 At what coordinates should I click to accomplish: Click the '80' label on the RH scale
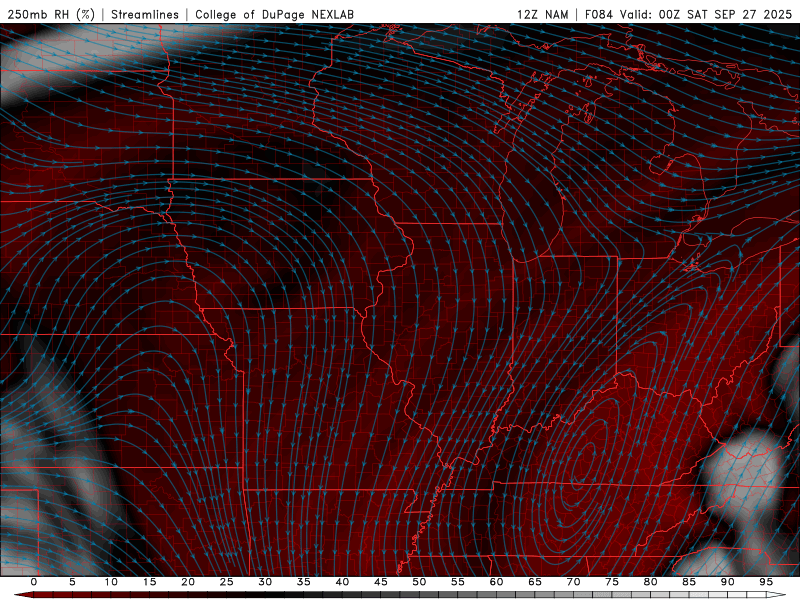point(651,582)
